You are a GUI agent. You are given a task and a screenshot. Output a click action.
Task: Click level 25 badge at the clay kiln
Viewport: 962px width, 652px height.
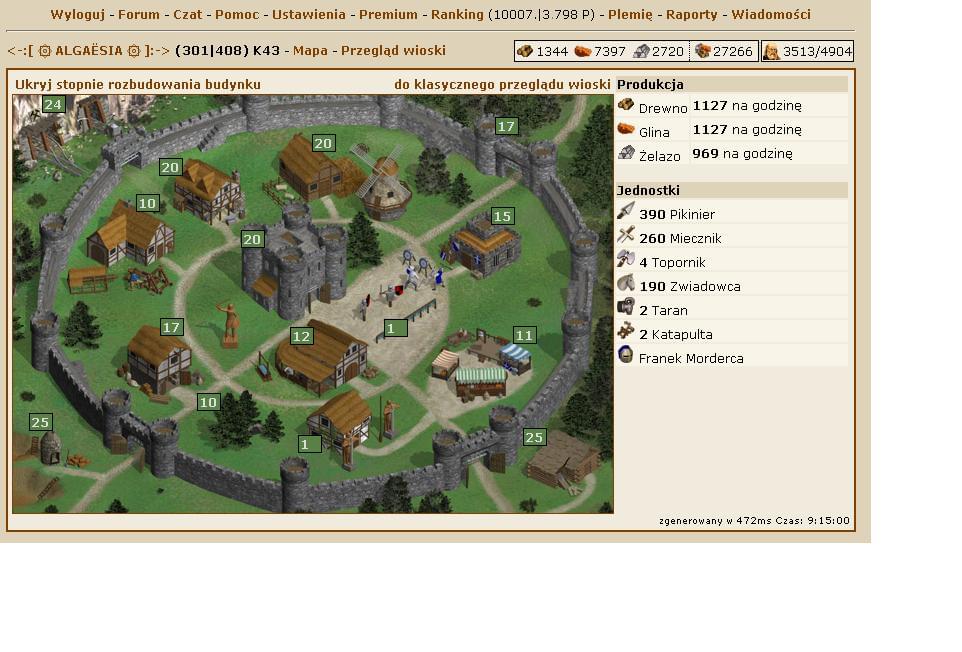(40, 422)
